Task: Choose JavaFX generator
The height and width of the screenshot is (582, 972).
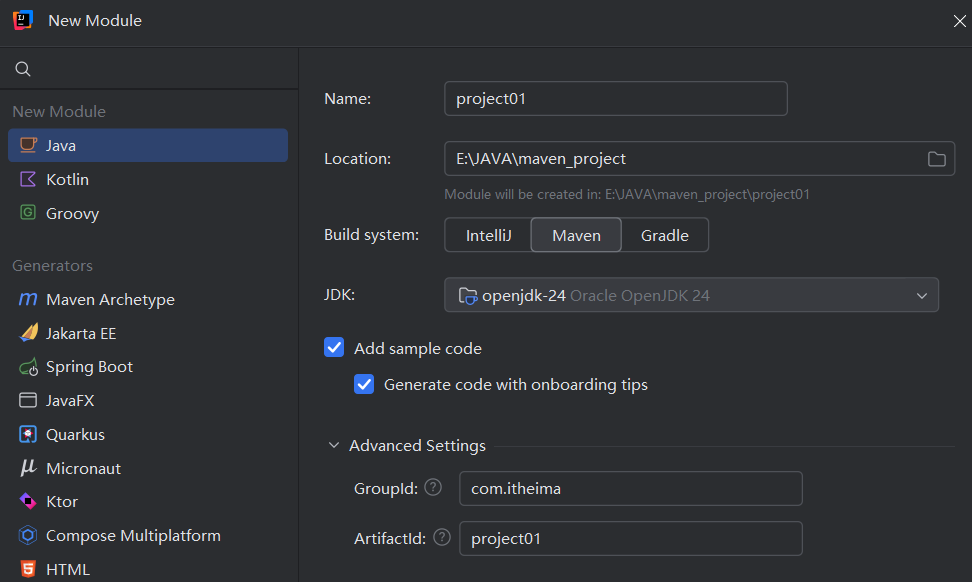Action: (x=148, y=400)
